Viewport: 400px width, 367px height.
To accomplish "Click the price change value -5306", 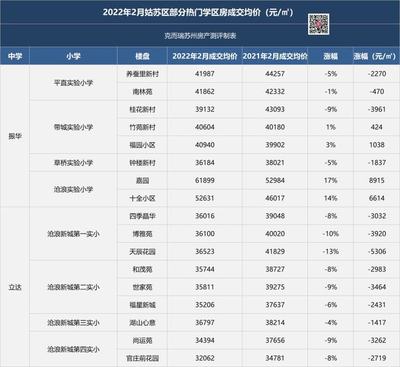I will (x=377, y=252).
